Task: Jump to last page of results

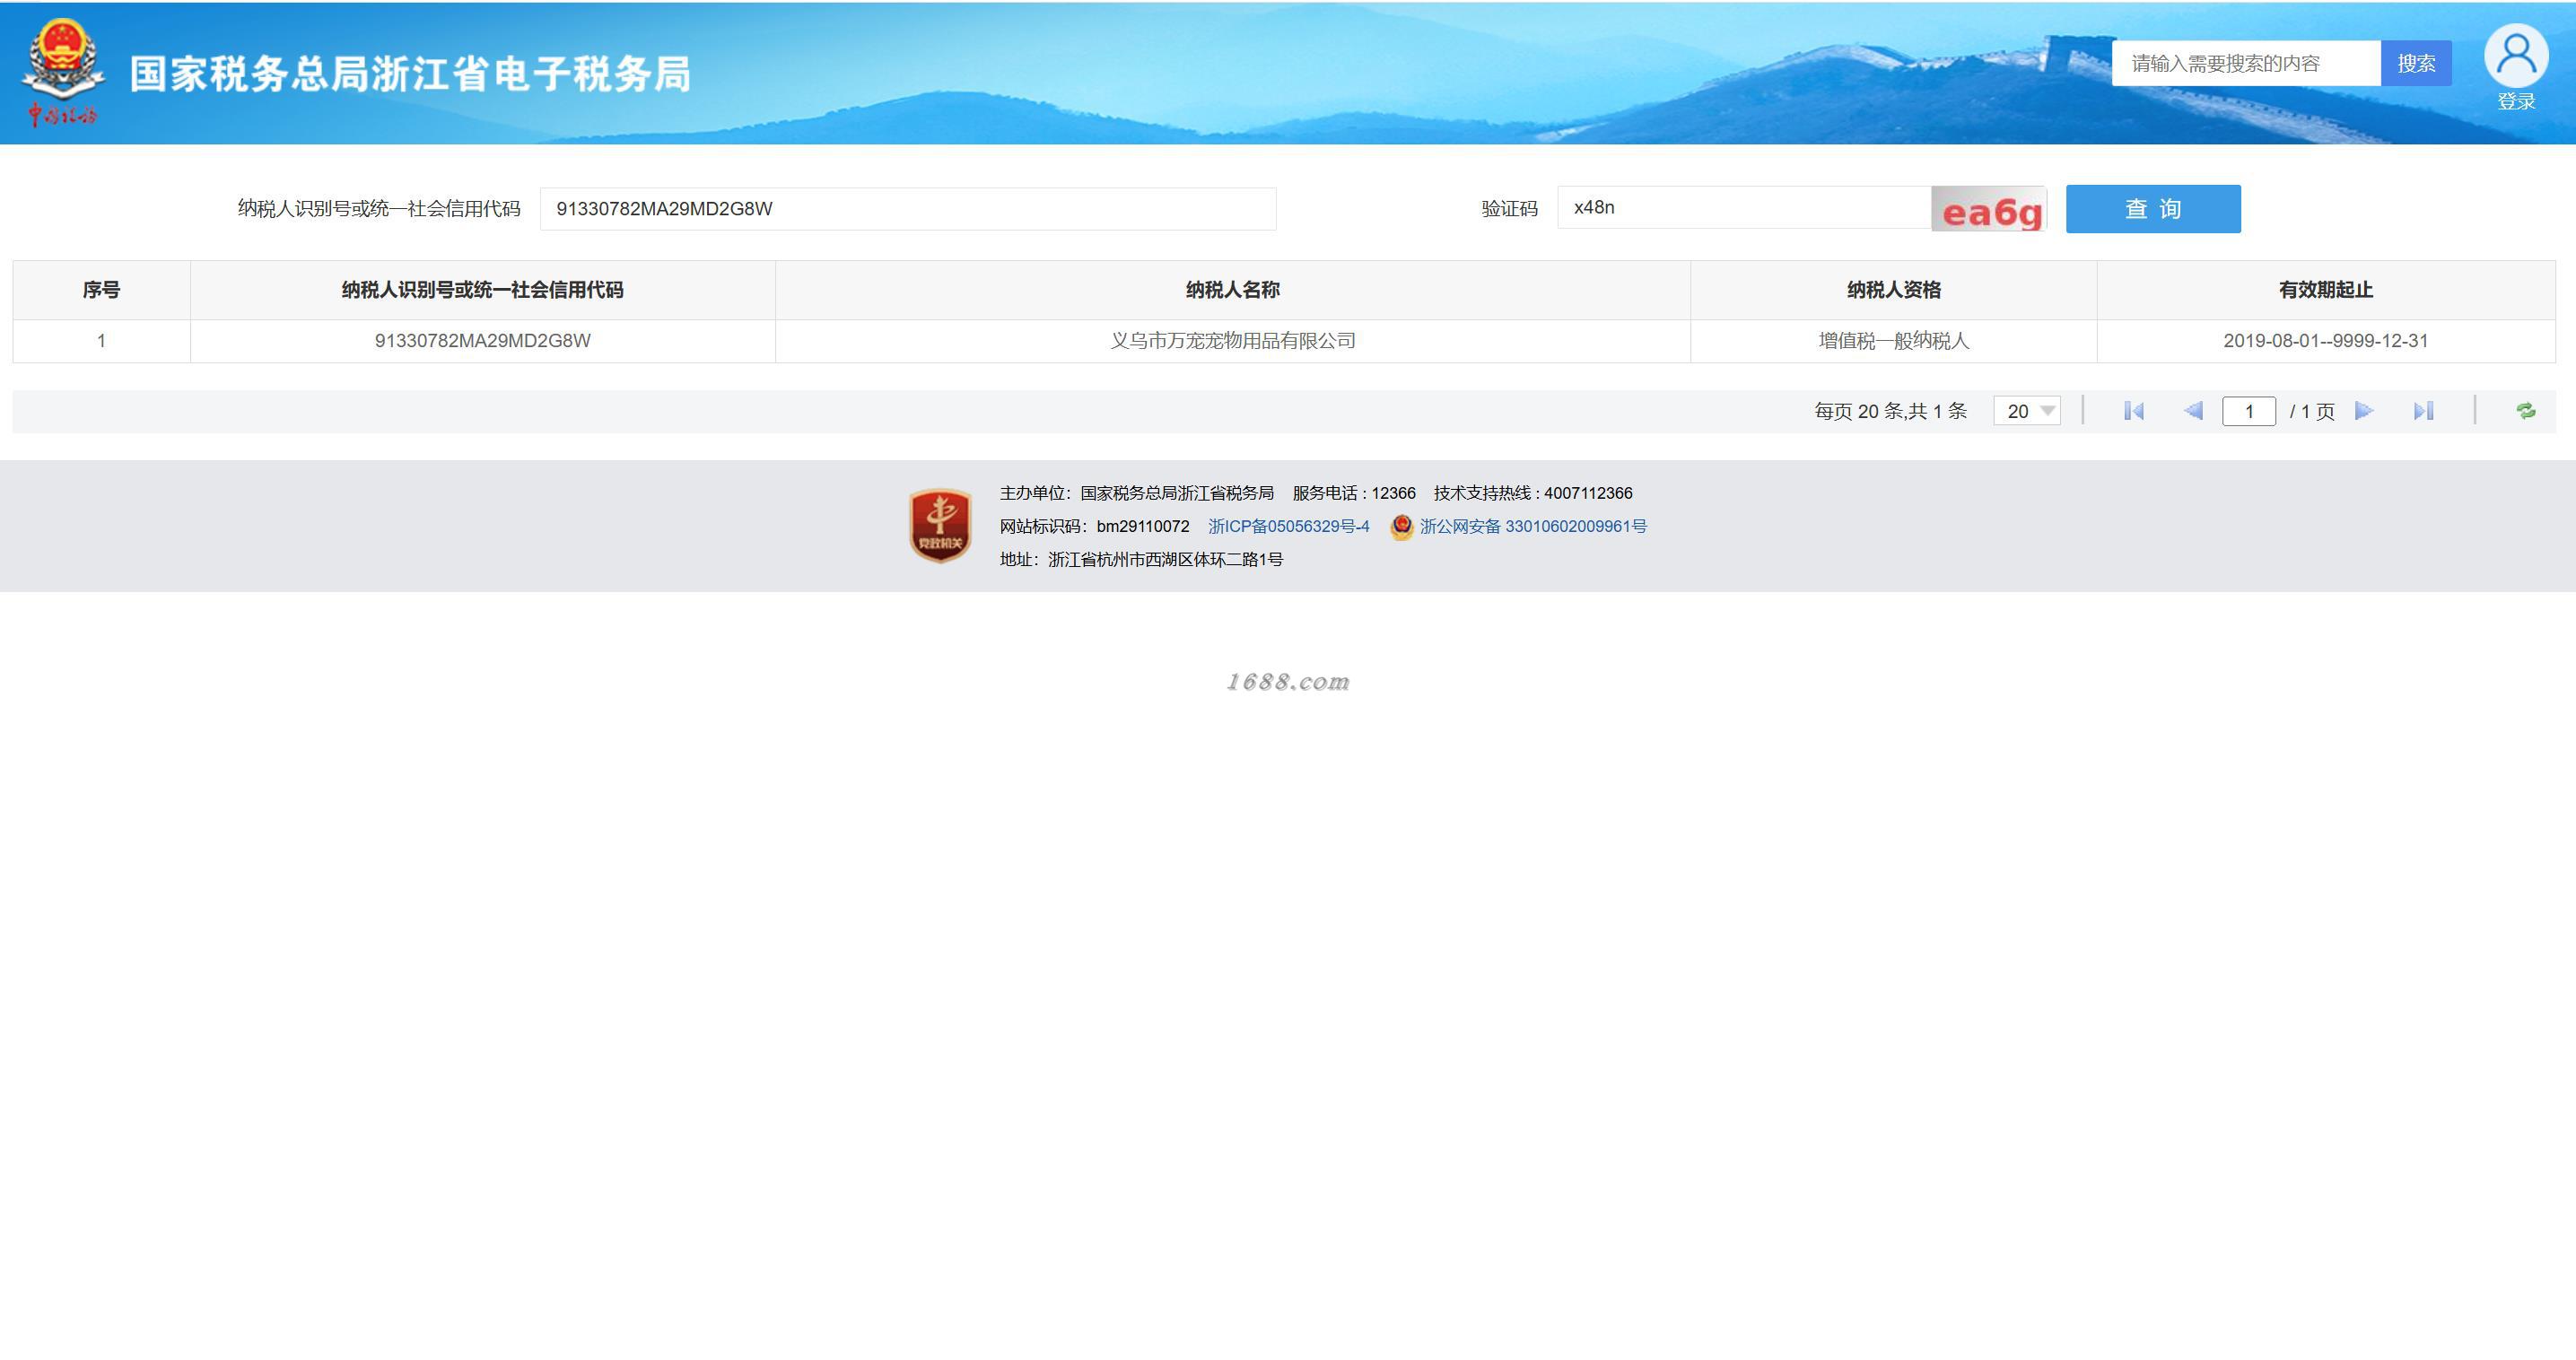Action: point(2423,411)
